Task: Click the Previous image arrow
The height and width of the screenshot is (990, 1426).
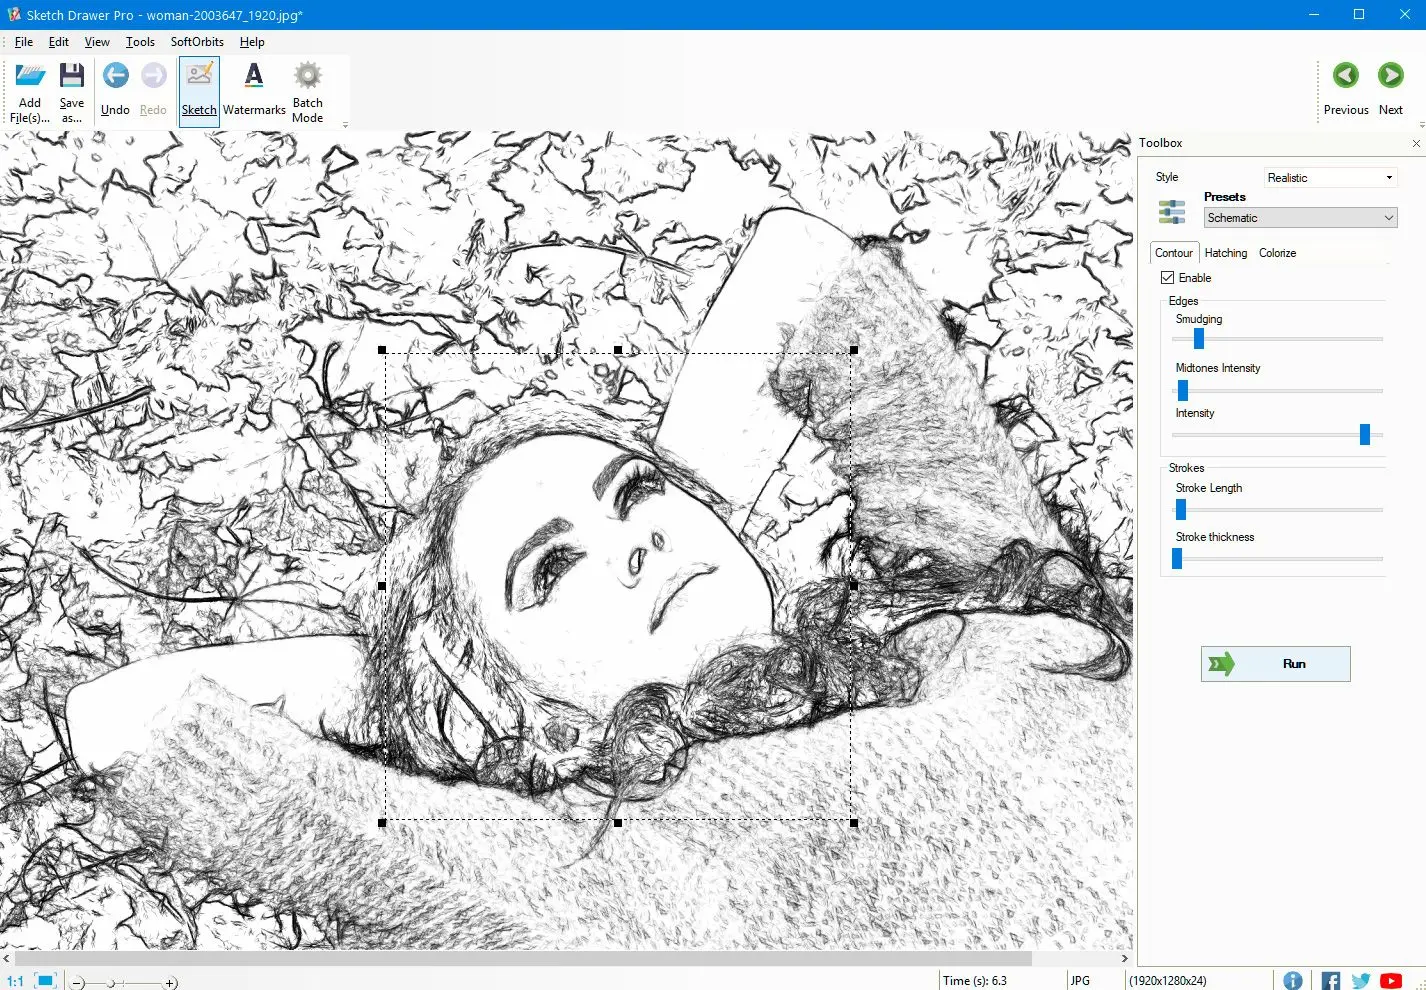Action: click(1345, 75)
